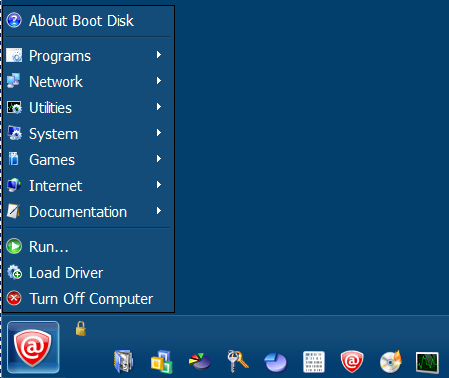The image size is (449, 378).
Task: Click the Load Driver gear-plus icon
Action: pyautogui.click(x=15, y=272)
